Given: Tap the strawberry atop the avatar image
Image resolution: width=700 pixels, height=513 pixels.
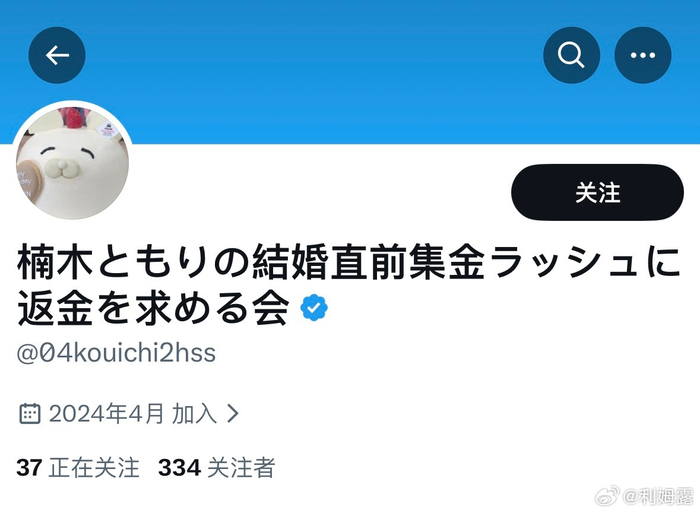Looking at the screenshot, I should [75, 117].
